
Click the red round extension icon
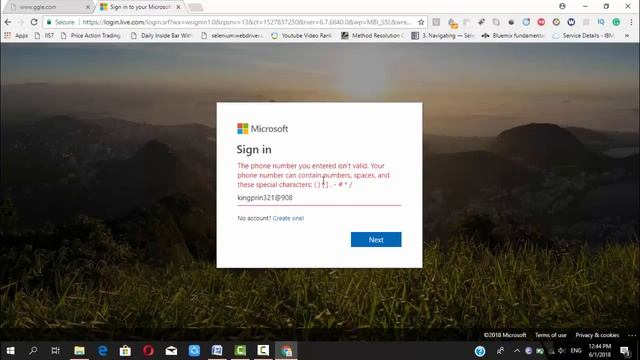point(541,22)
